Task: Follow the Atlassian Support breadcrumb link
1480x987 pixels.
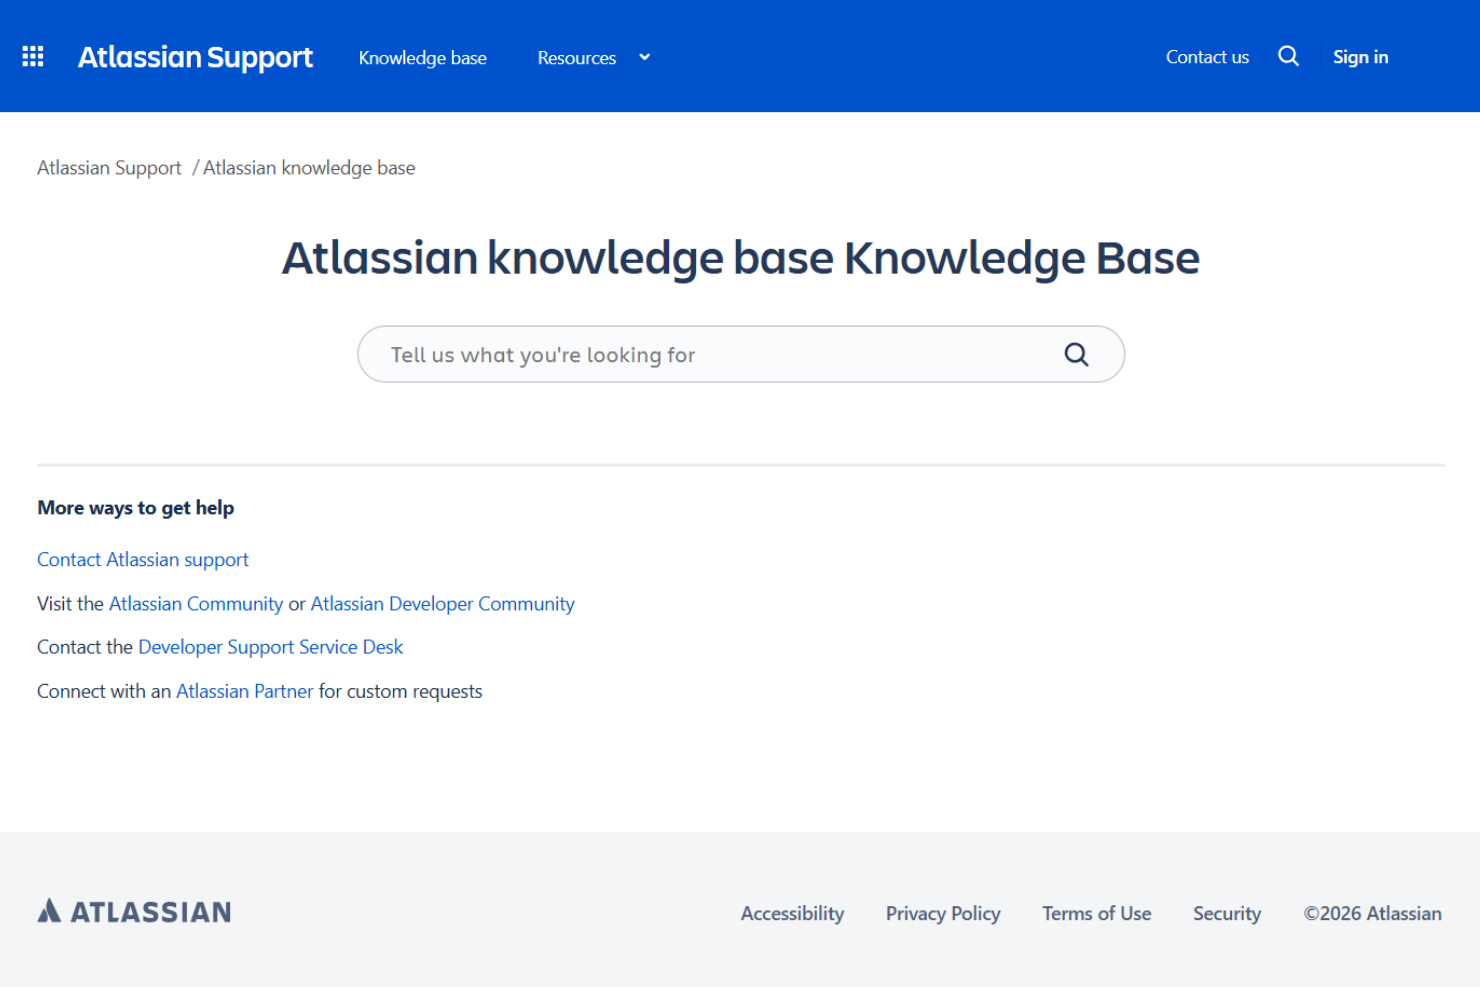Action: (109, 168)
